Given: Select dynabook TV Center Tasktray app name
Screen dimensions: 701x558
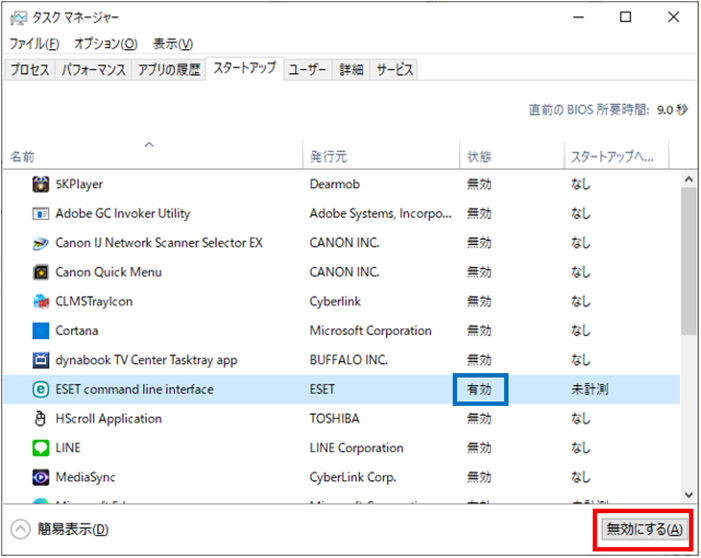Looking at the screenshot, I should pyautogui.click(x=146, y=360).
